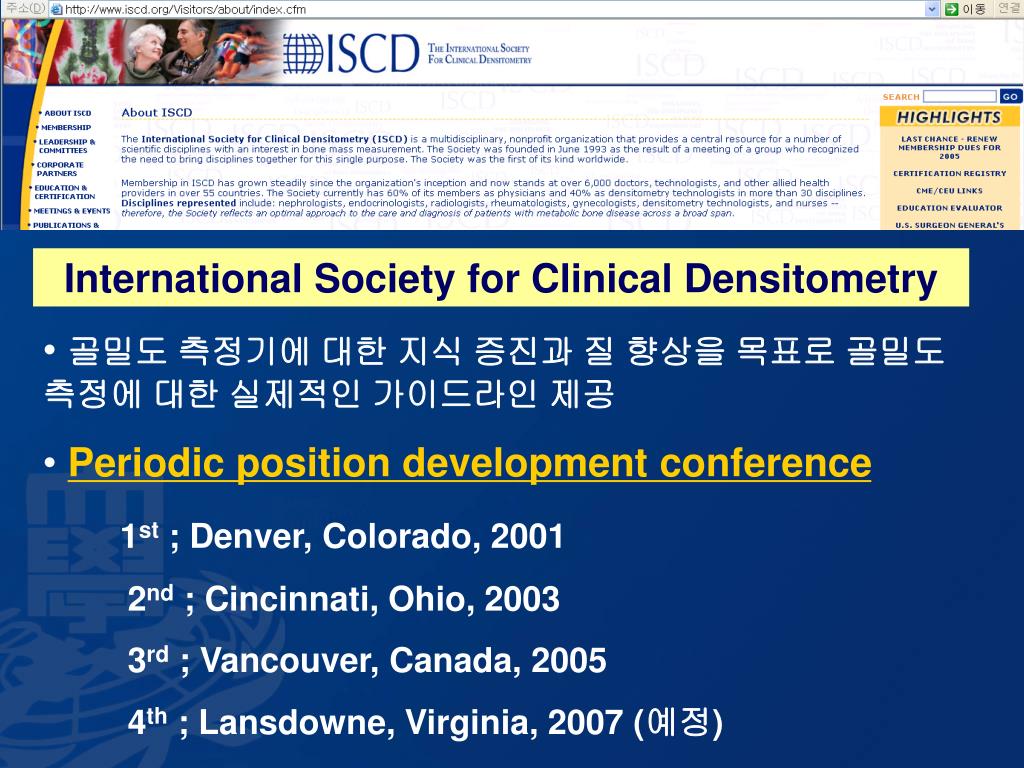The width and height of the screenshot is (1024, 768).
Task: Click the Korean bullet text starting 골밀도 측정기에
Action: click(x=494, y=372)
